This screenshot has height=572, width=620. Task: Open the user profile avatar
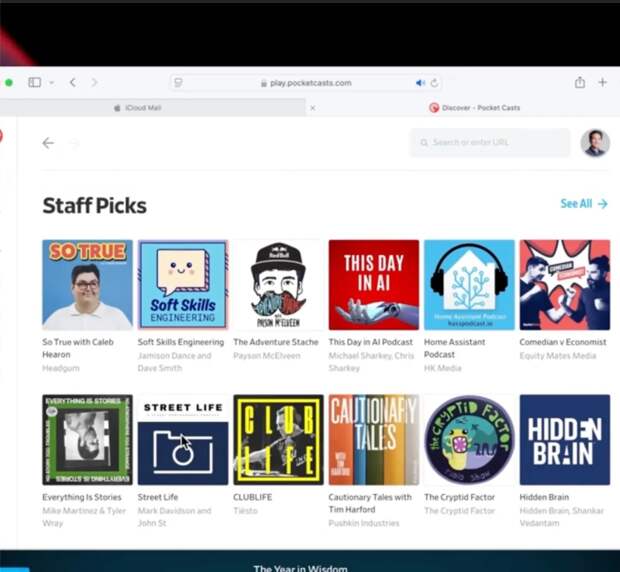pyautogui.click(x=595, y=142)
